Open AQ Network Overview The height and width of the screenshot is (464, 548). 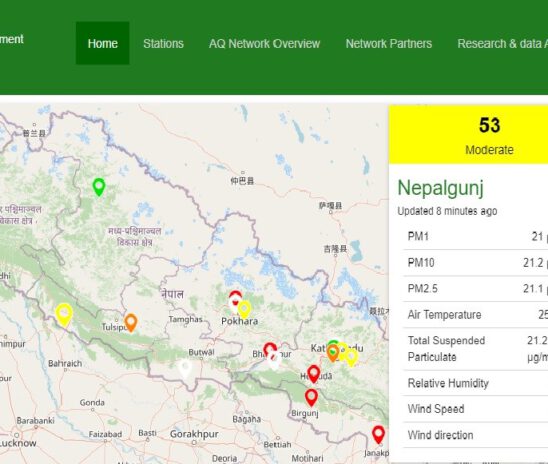[264, 44]
